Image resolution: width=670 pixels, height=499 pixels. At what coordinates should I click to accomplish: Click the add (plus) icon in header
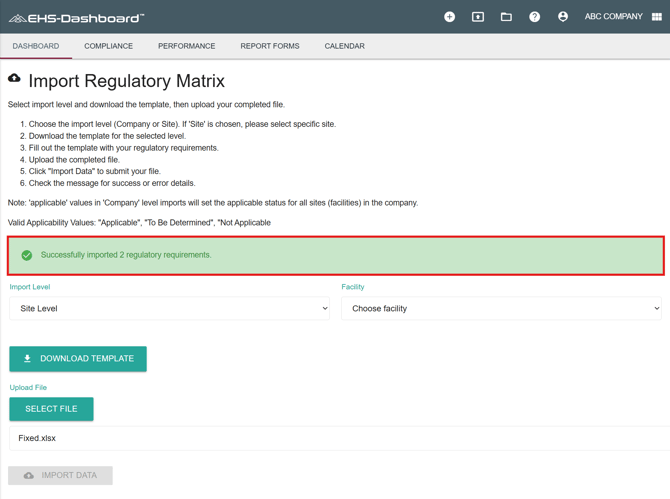tap(449, 17)
